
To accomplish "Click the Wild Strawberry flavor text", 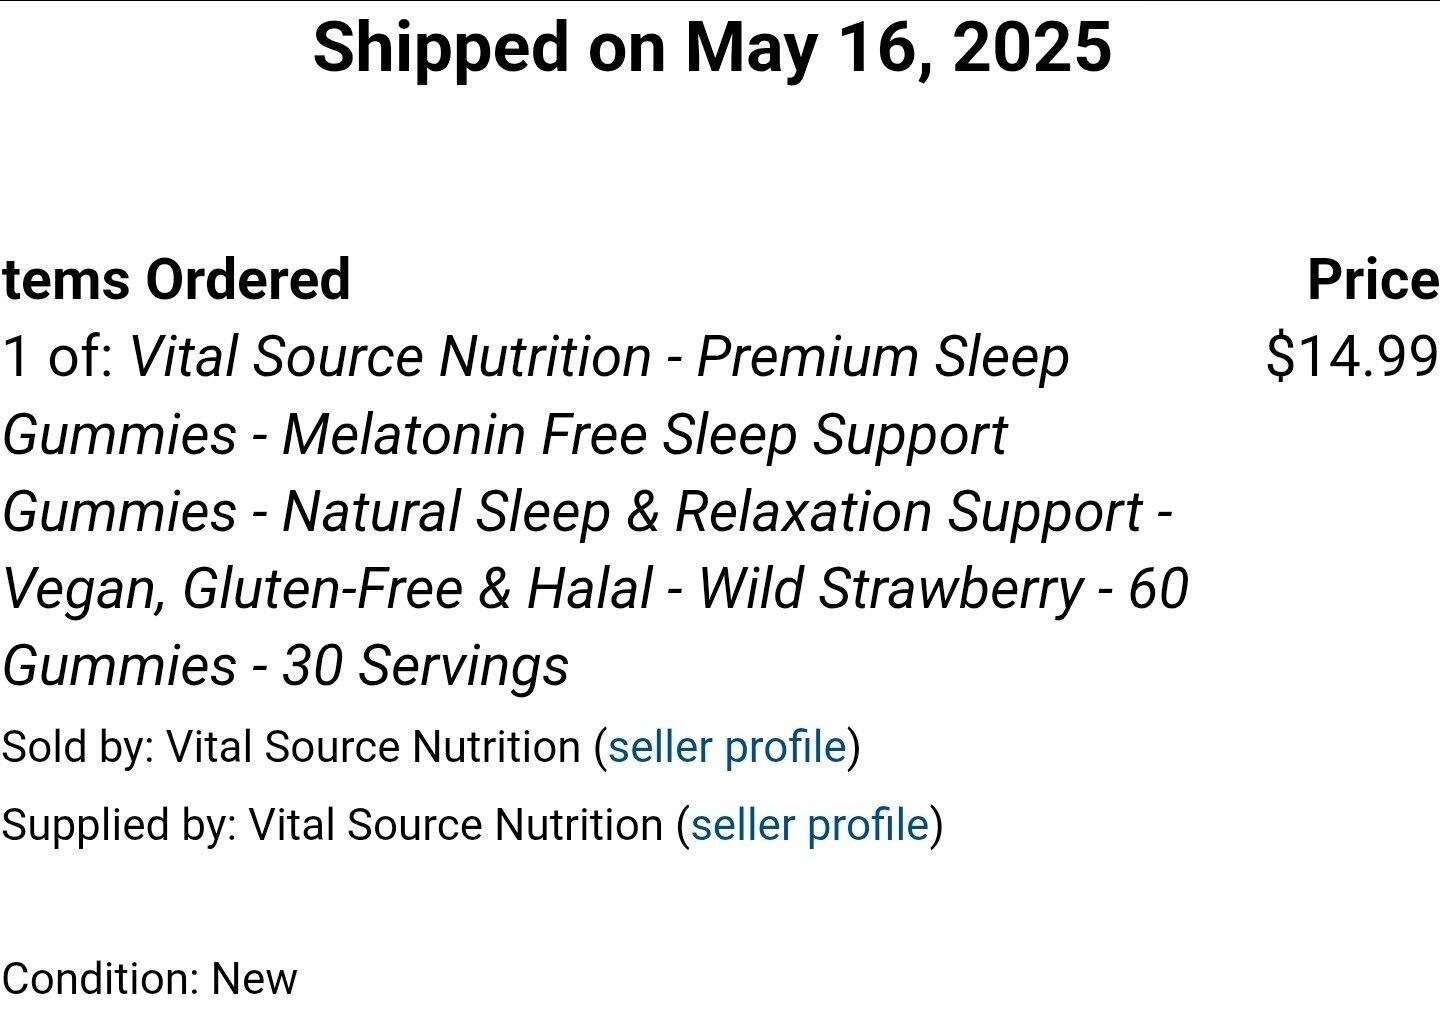I will click(x=890, y=588).
